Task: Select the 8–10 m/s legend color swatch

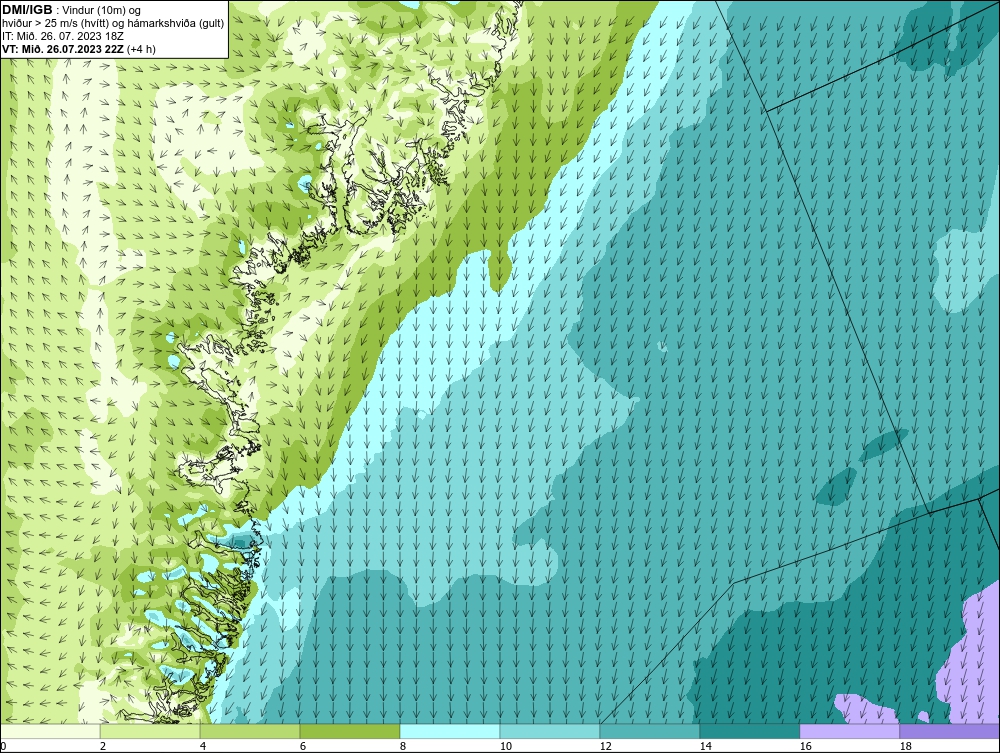Action: tap(450, 731)
